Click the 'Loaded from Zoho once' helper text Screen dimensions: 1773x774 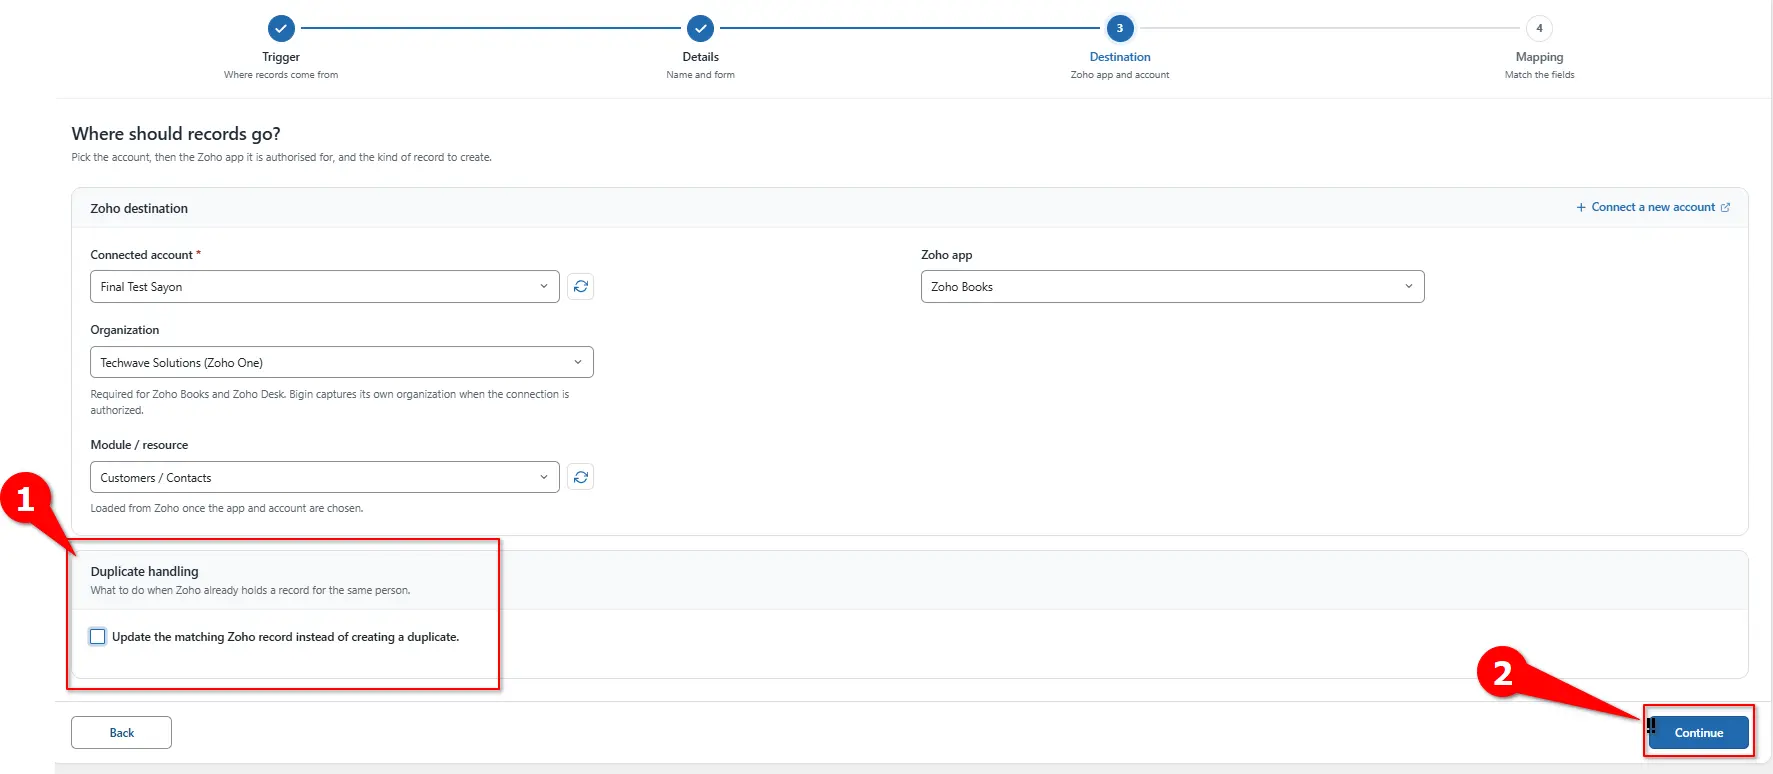[x=226, y=508]
